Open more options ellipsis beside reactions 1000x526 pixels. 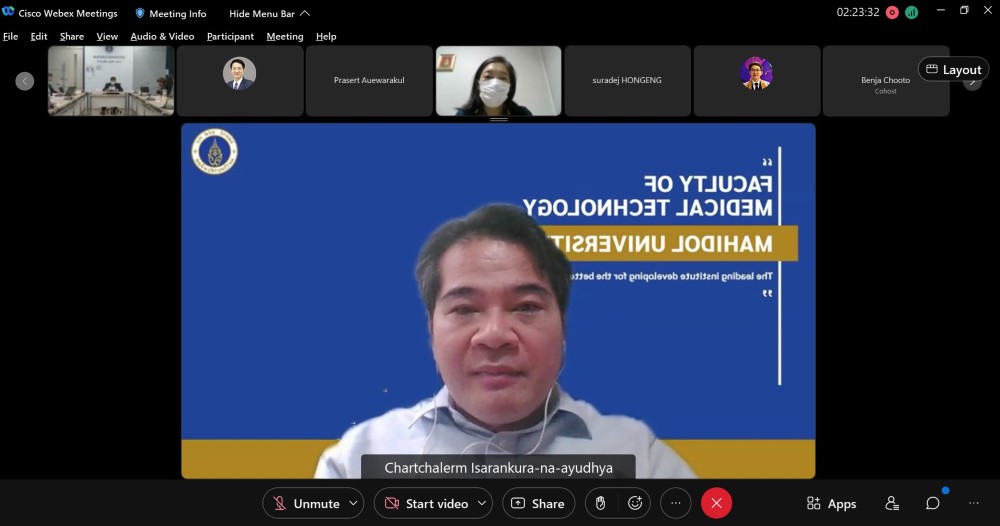coord(676,503)
